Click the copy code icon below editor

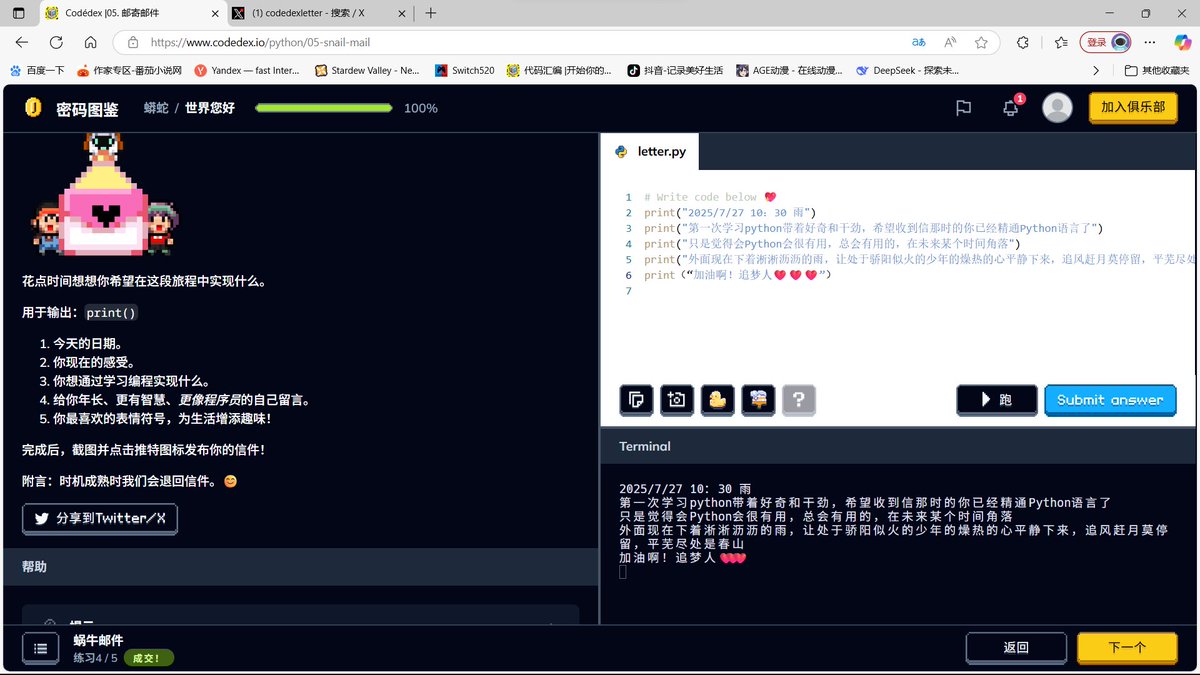[x=636, y=400]
